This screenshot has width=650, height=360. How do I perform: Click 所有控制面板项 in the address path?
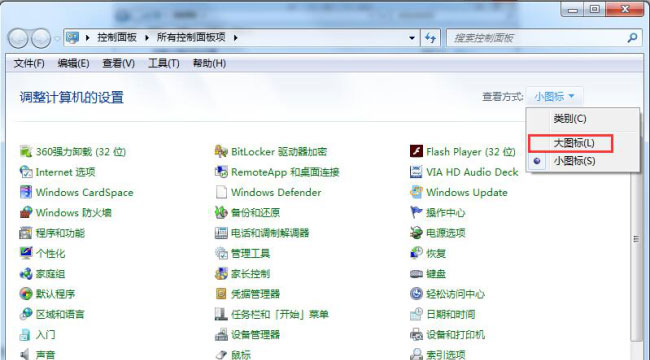click(x=191, y=38)
